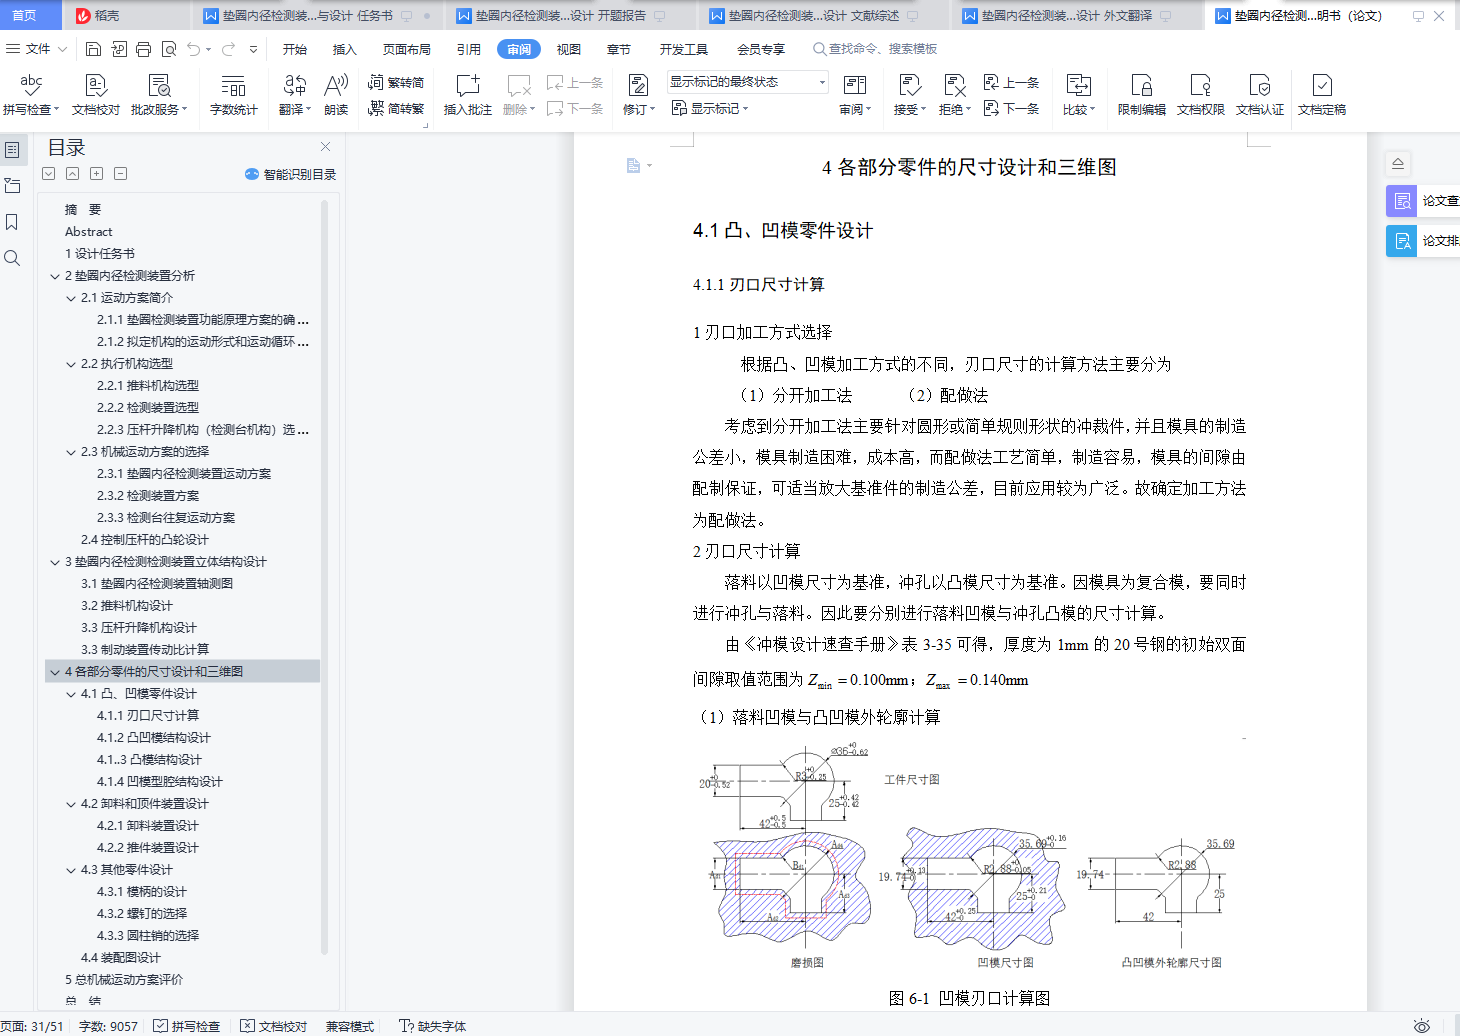Switch to the 视图 ribbon tab
This screenshot has height=1036, width=1460.
tap(569, 49)
